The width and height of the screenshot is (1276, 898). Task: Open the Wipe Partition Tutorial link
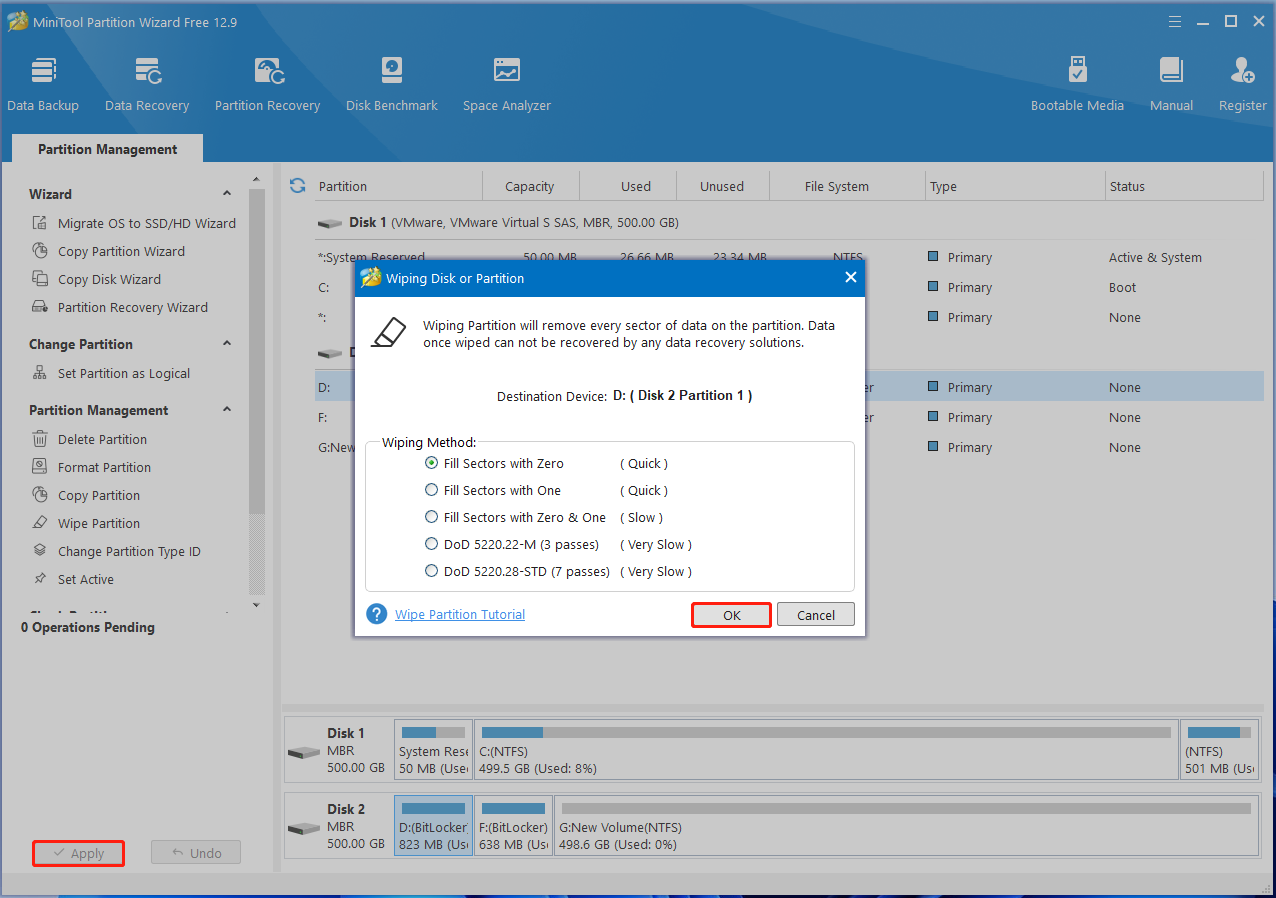(459, 614)
